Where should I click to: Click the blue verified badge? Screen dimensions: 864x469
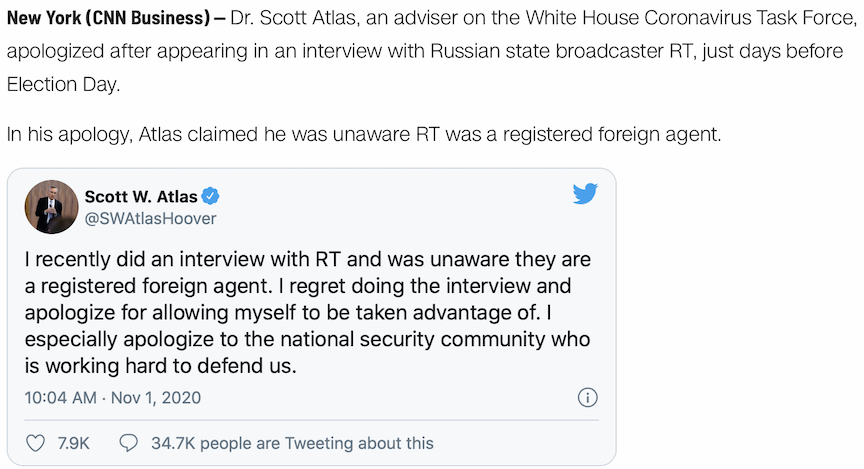[x=212, y=196]
